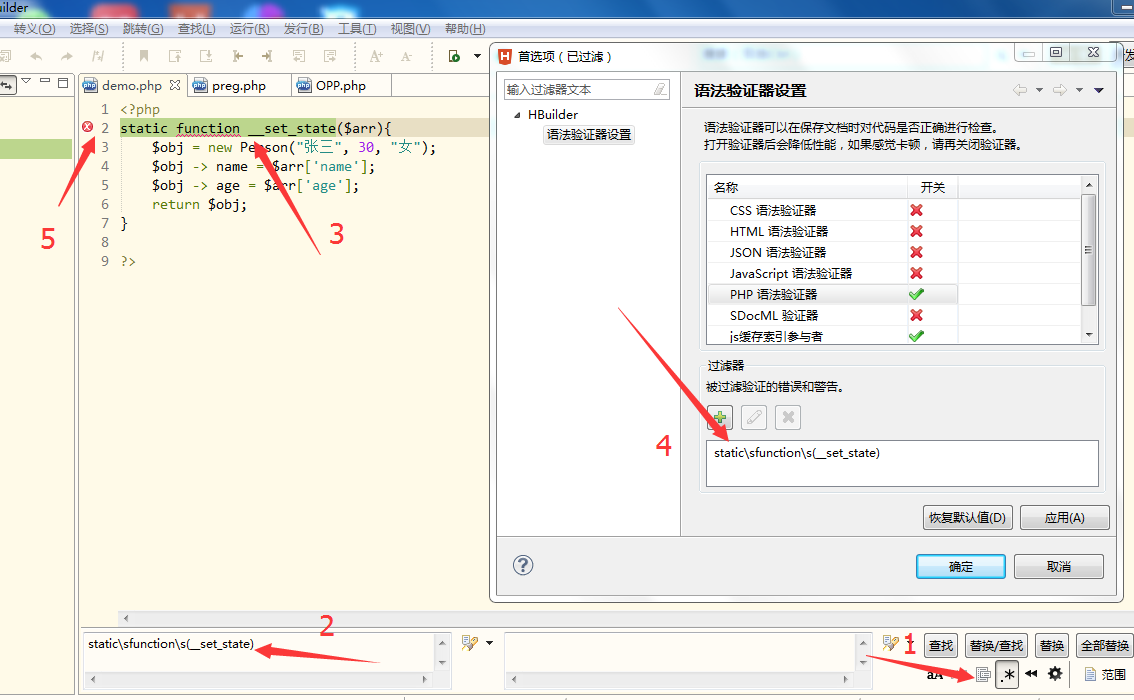Open the forward-history dropdown in Preferences
This screenshot has height=700, width=1134.
pyautogui.click(x=1079, y=90)
